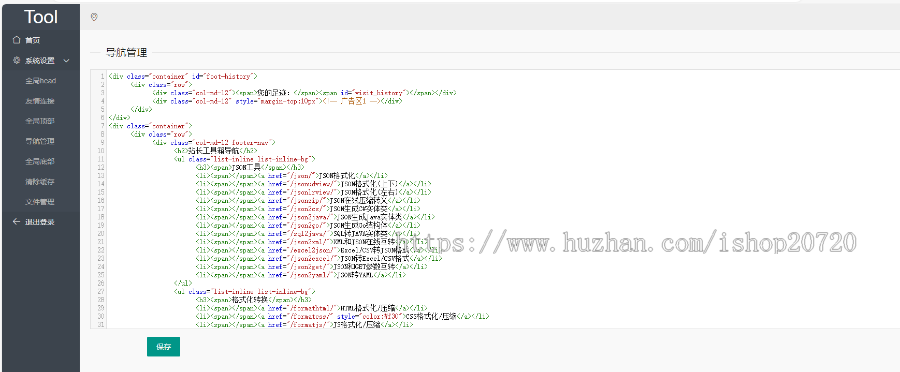Click code line with CSS格式化/压缩 link
Image resolution: width=900 pixels, height=372 pixels.
coord(342,316)
